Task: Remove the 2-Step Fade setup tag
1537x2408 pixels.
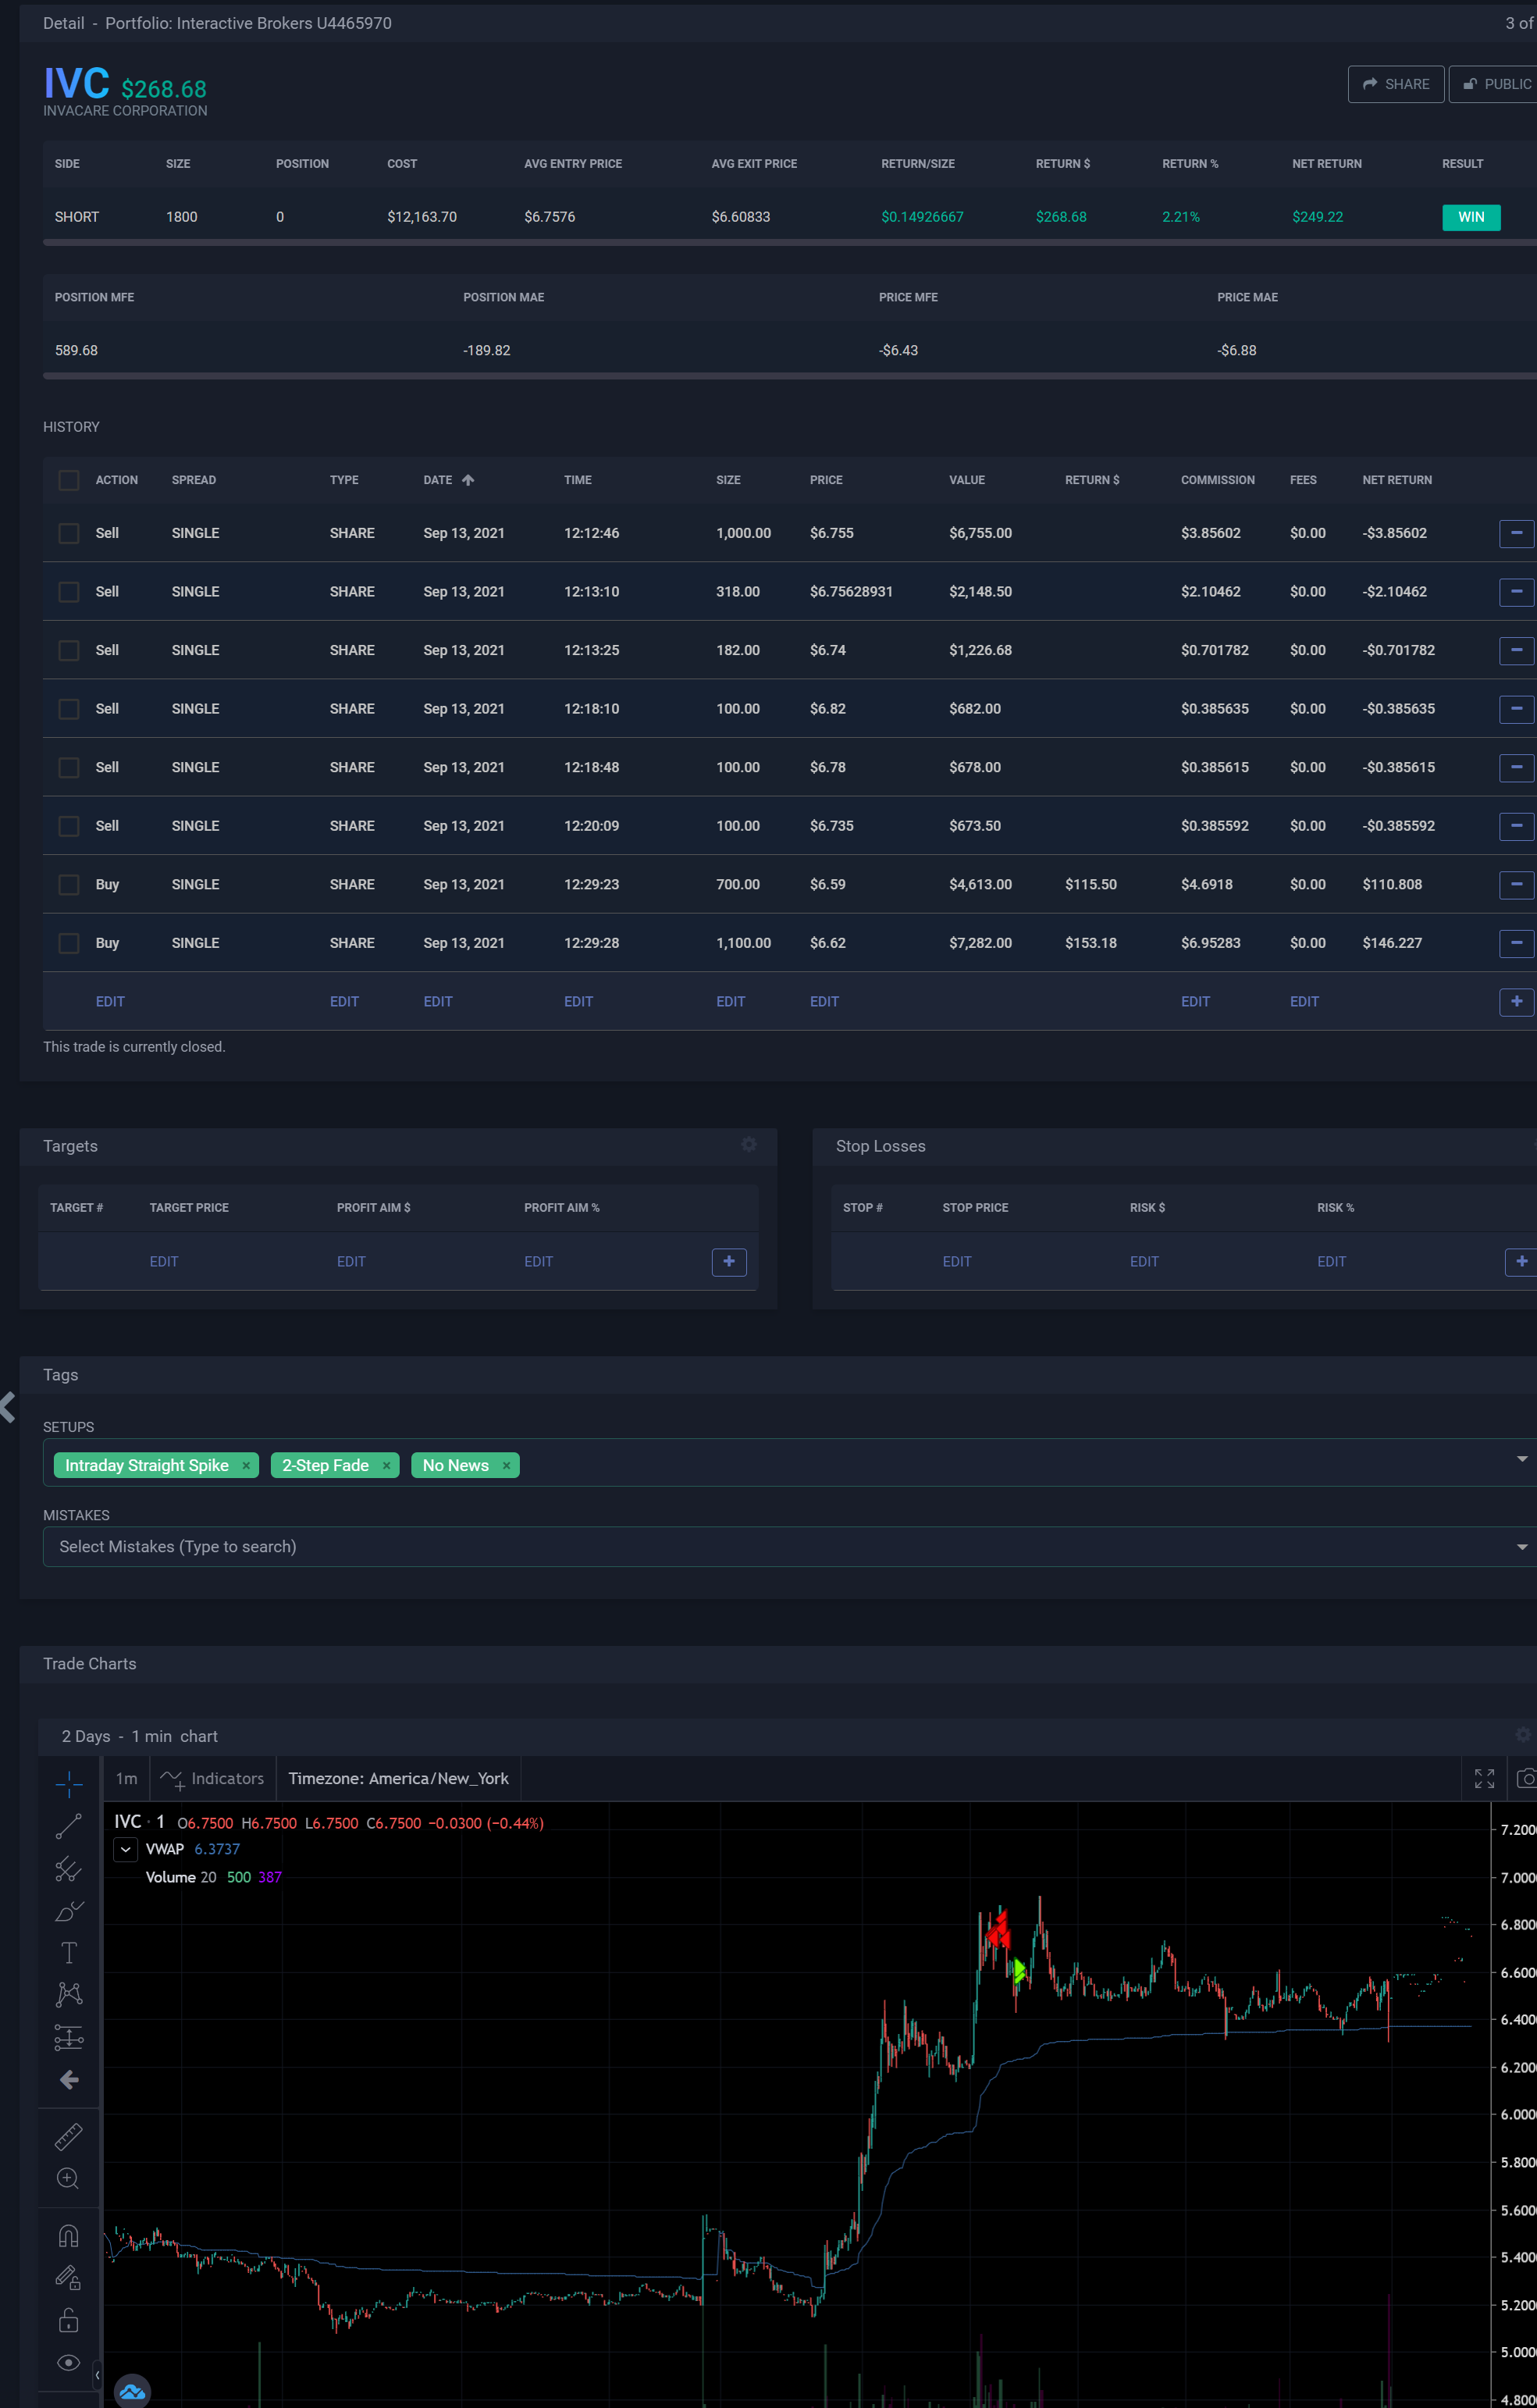Action: pos(386,1465)
